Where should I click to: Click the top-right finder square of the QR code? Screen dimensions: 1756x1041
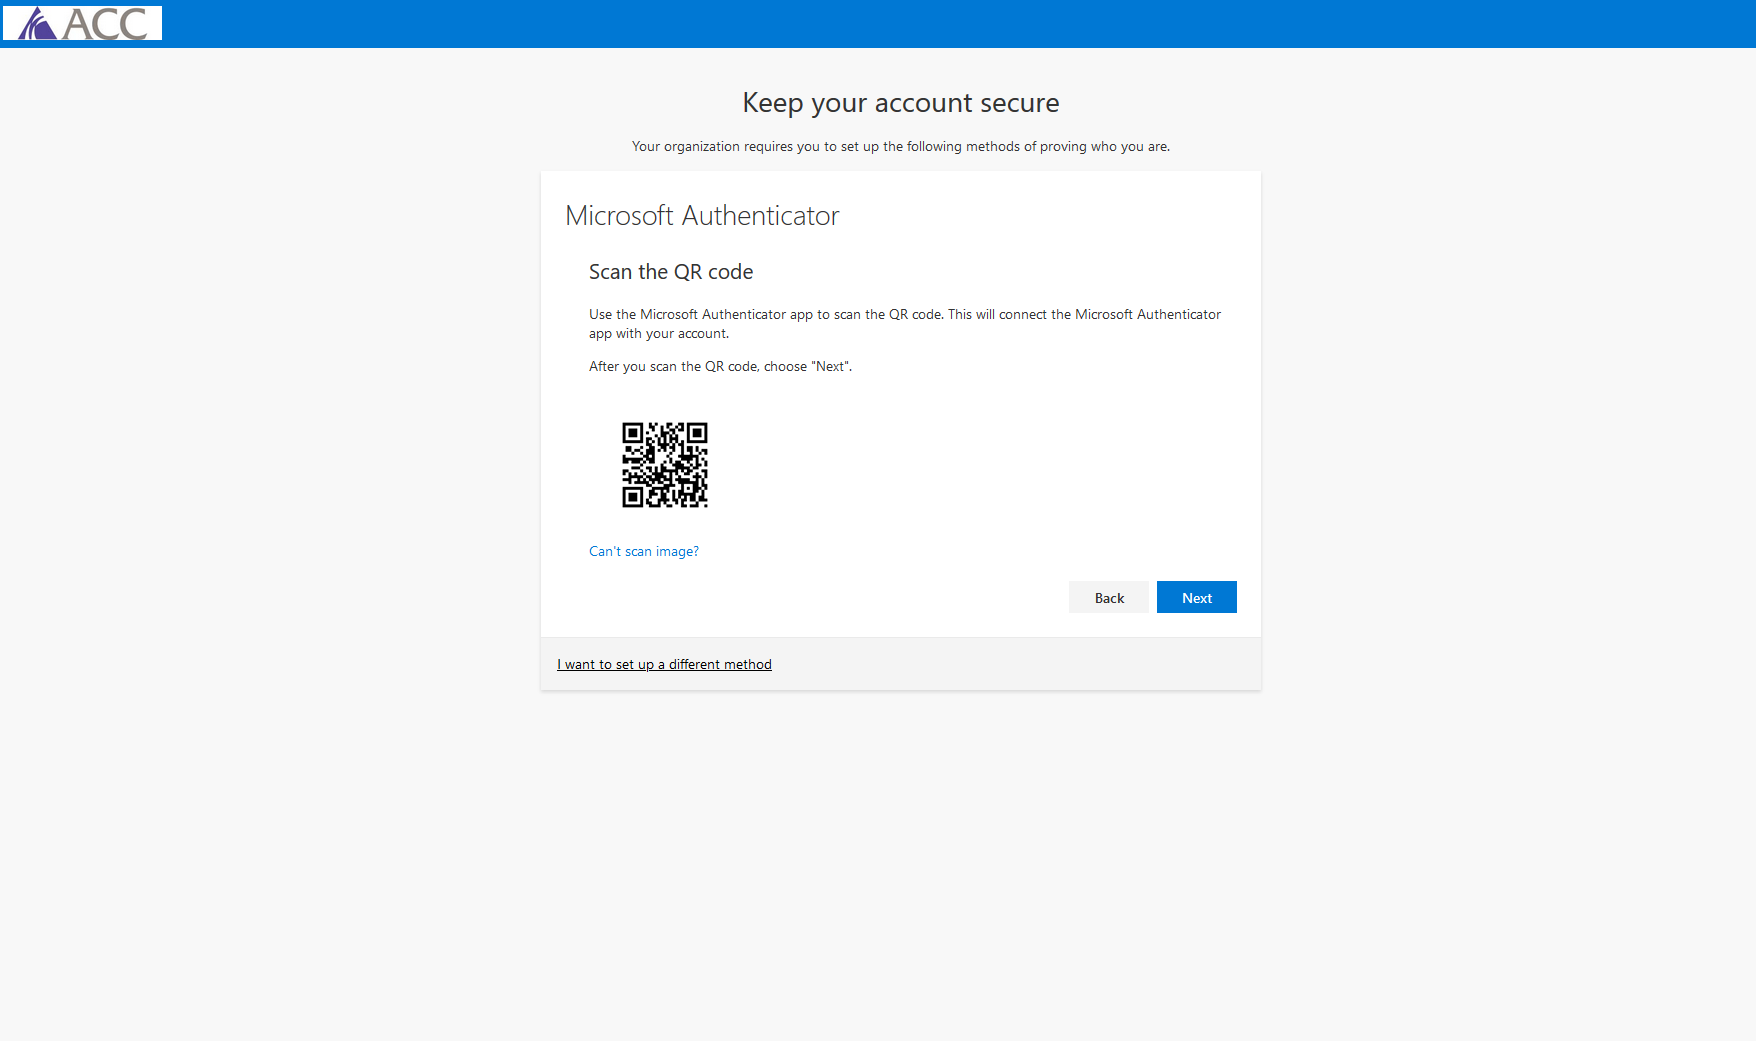(x=697, y=432)
